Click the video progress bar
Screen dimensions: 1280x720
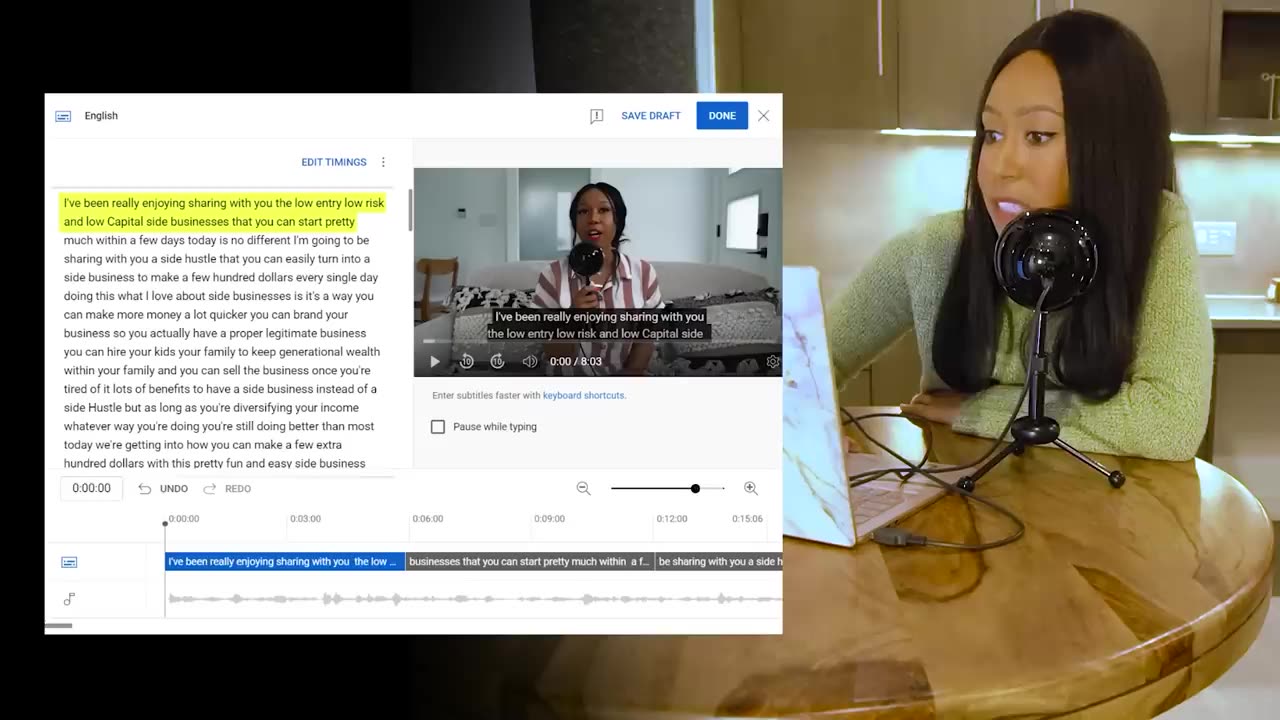[x=598, y=343]
